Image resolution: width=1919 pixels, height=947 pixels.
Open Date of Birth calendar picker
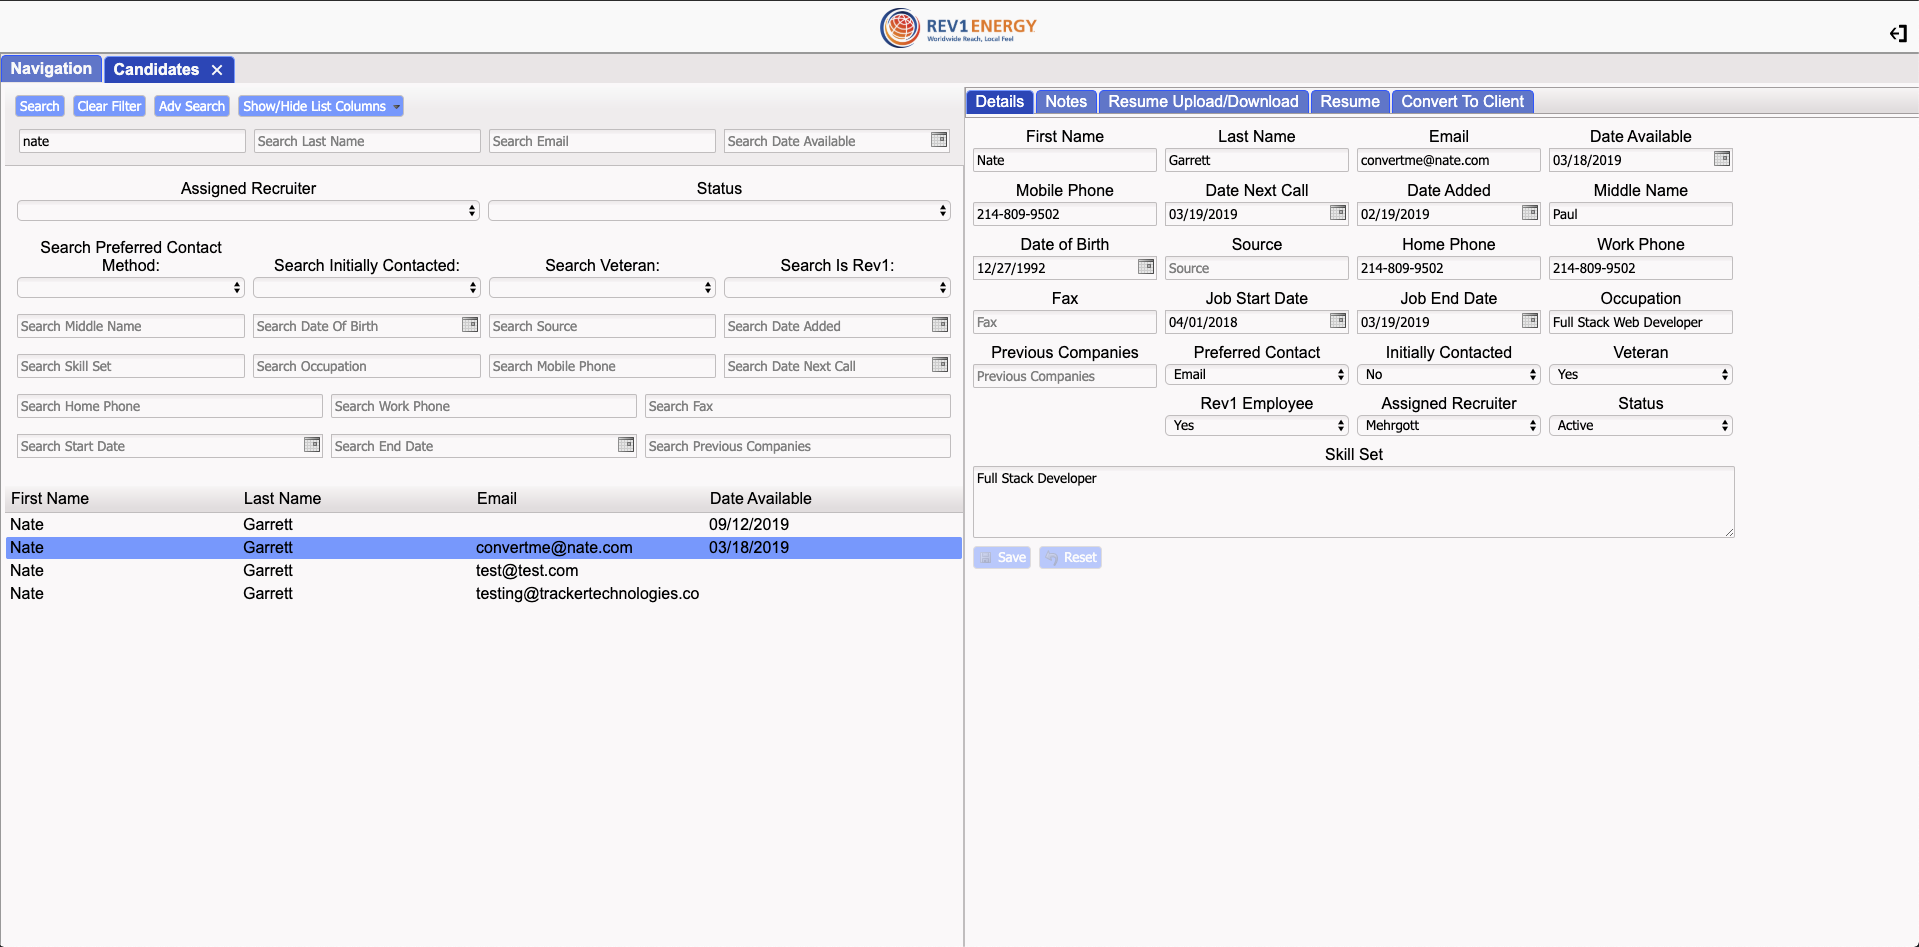(x=1146, y=267)
